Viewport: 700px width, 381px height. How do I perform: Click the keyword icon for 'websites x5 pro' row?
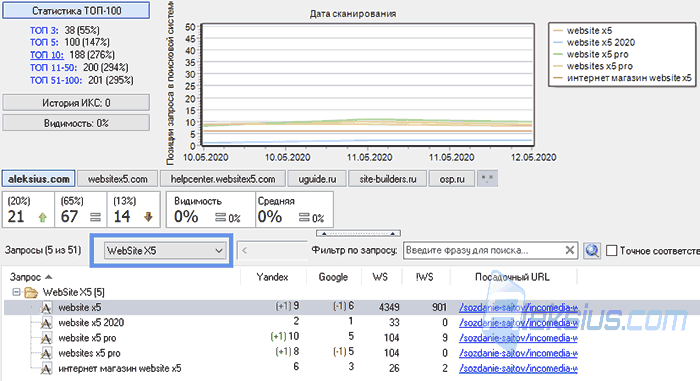46,353
